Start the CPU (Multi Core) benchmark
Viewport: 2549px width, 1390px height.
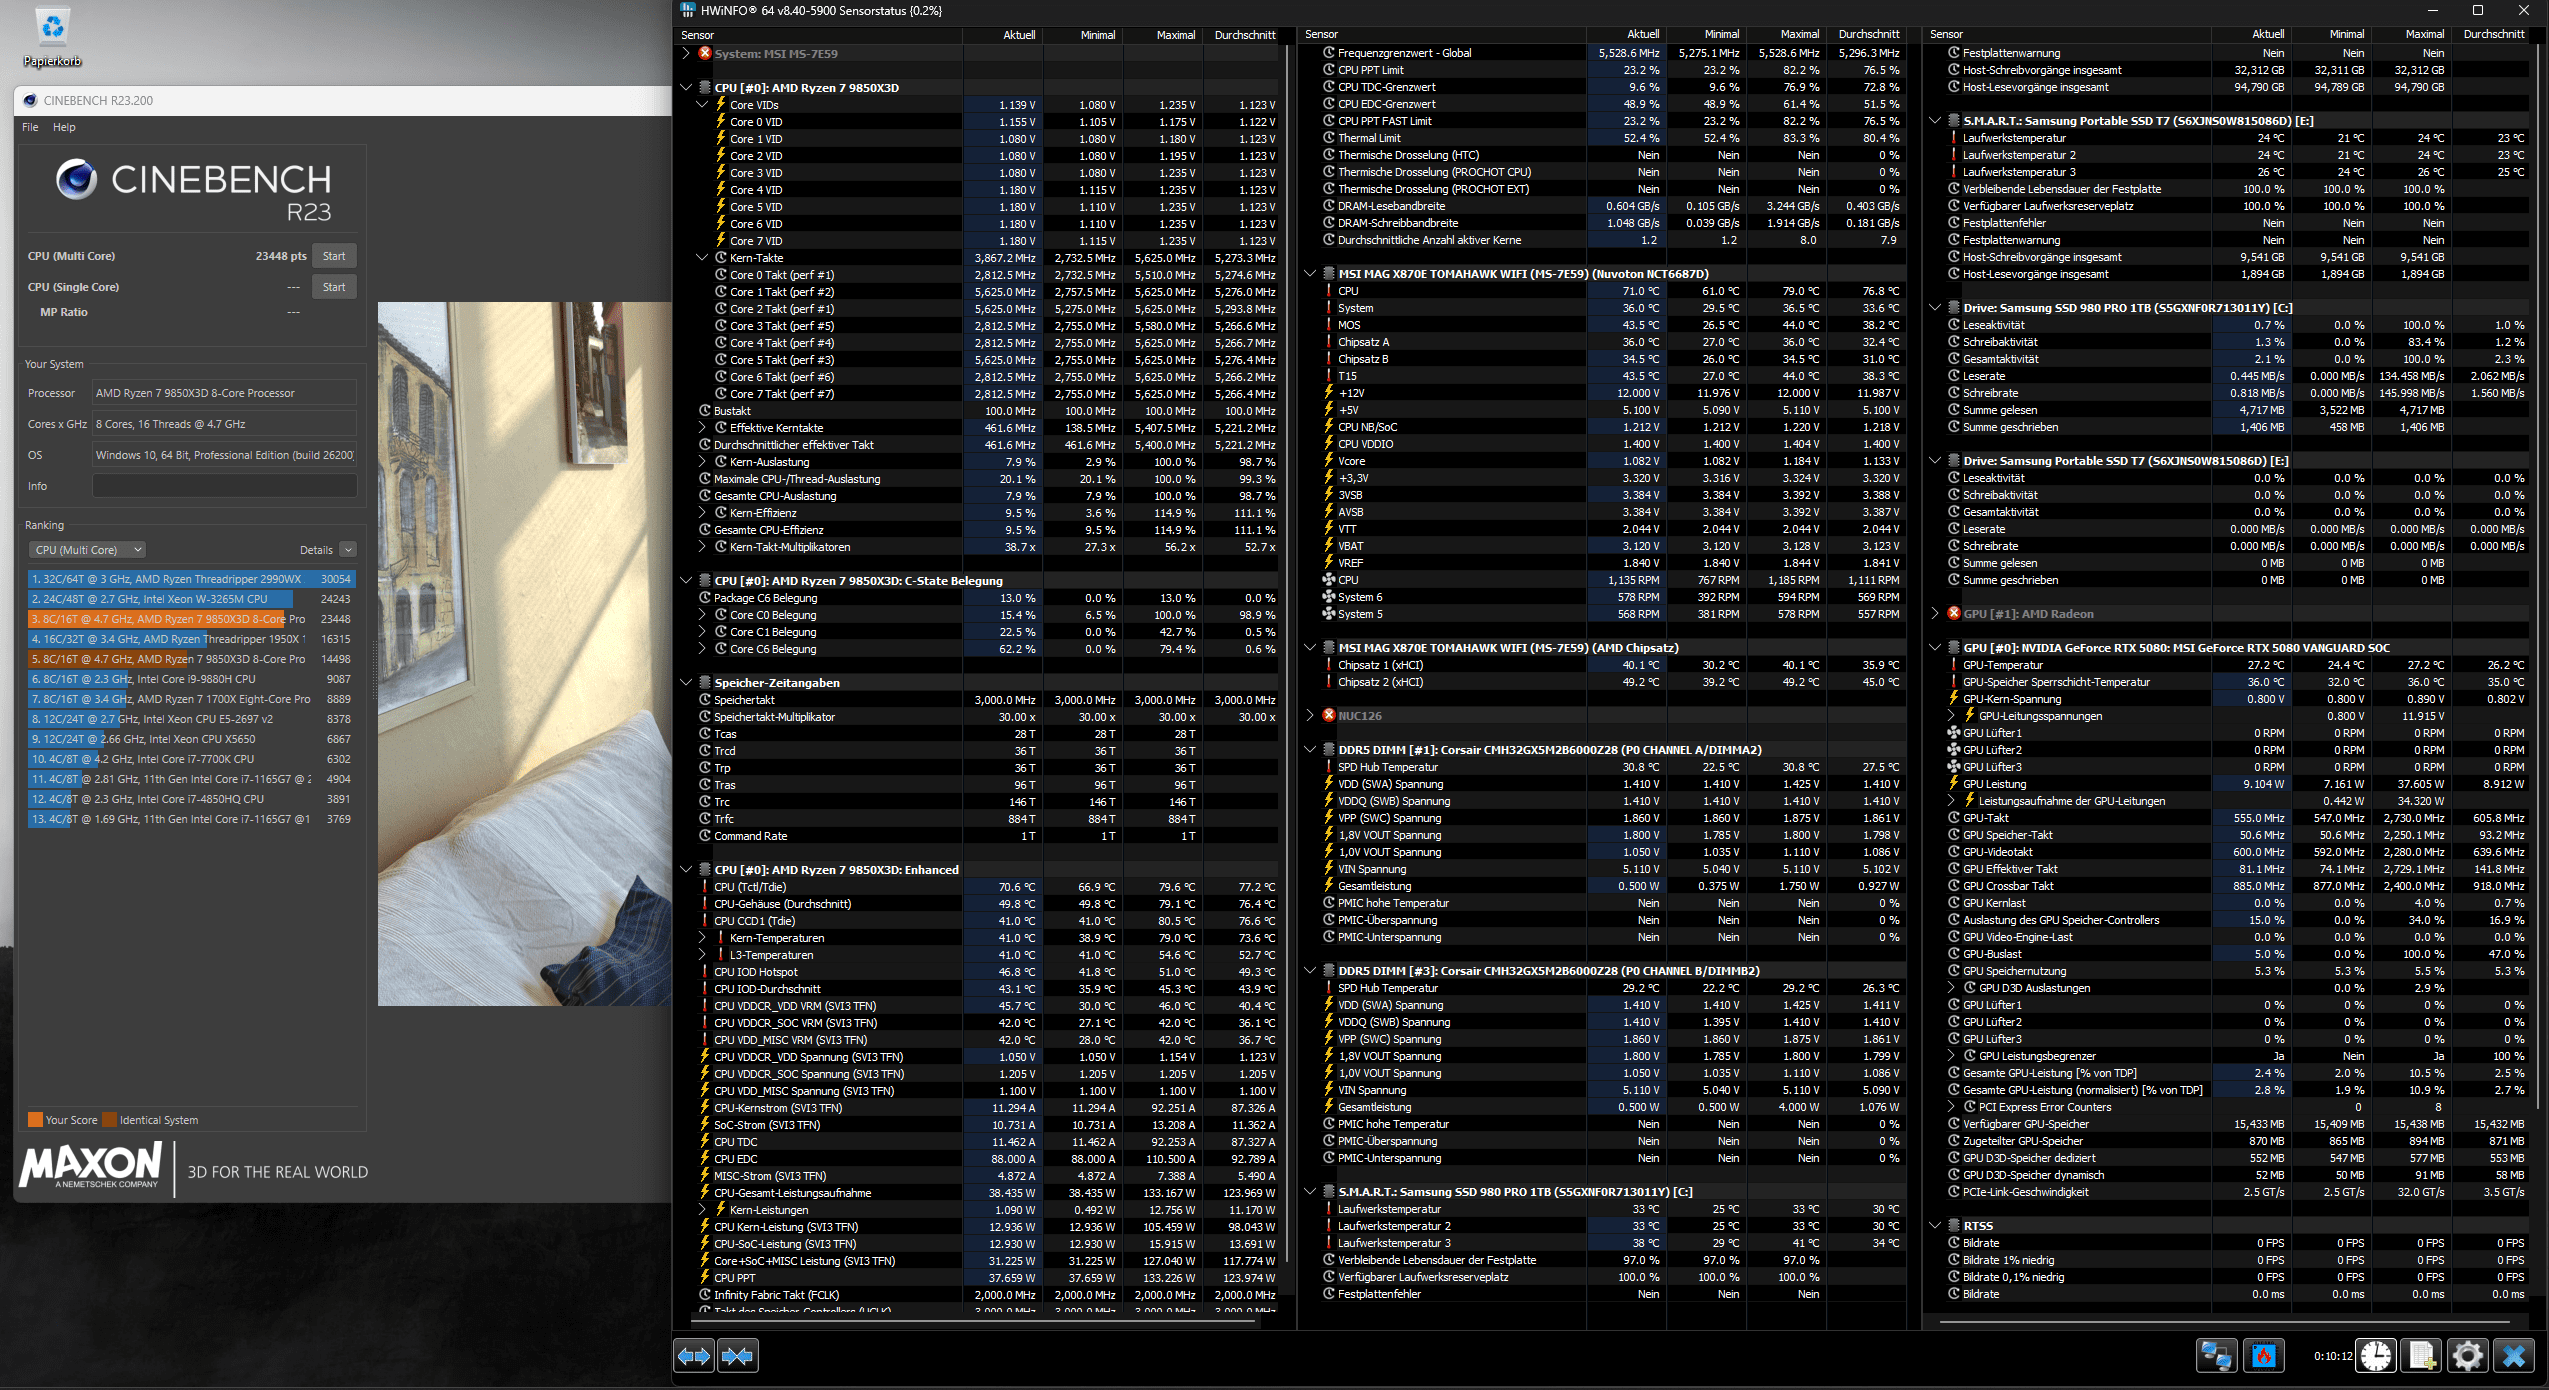(x=334, y=256)
